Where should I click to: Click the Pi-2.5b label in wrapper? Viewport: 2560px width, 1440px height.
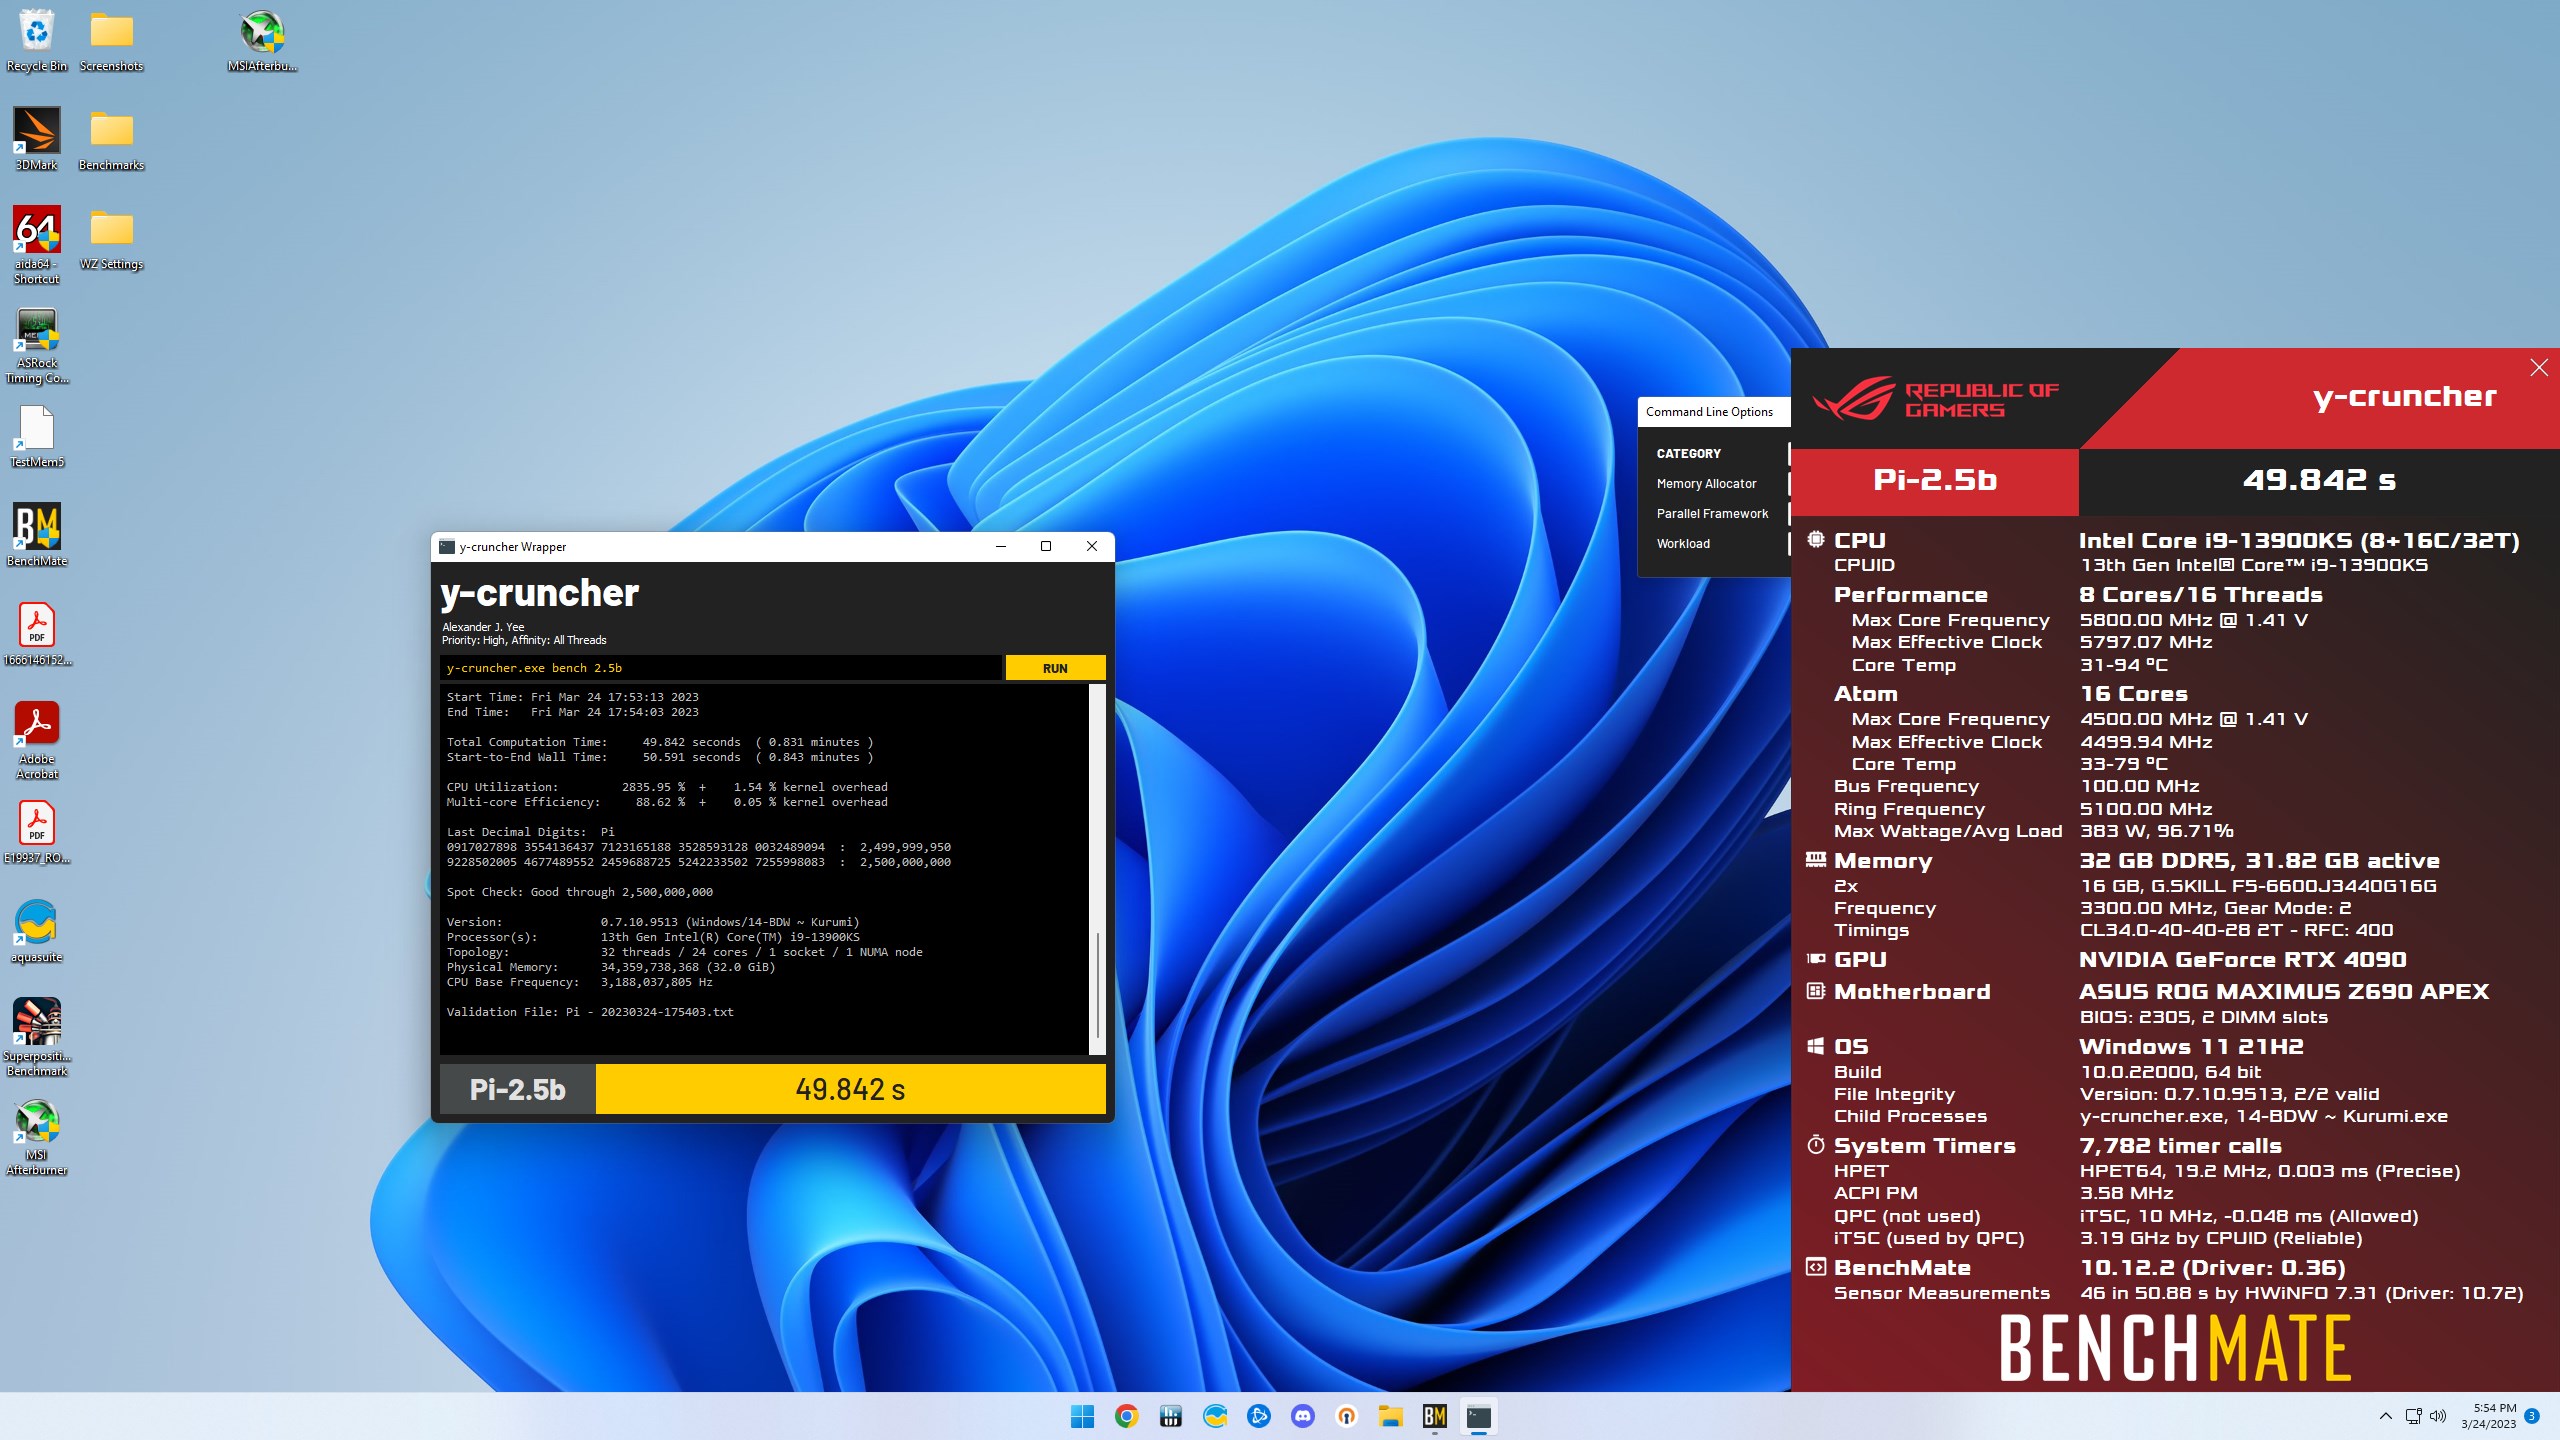pyautogui.click(x=517, y=1089)
